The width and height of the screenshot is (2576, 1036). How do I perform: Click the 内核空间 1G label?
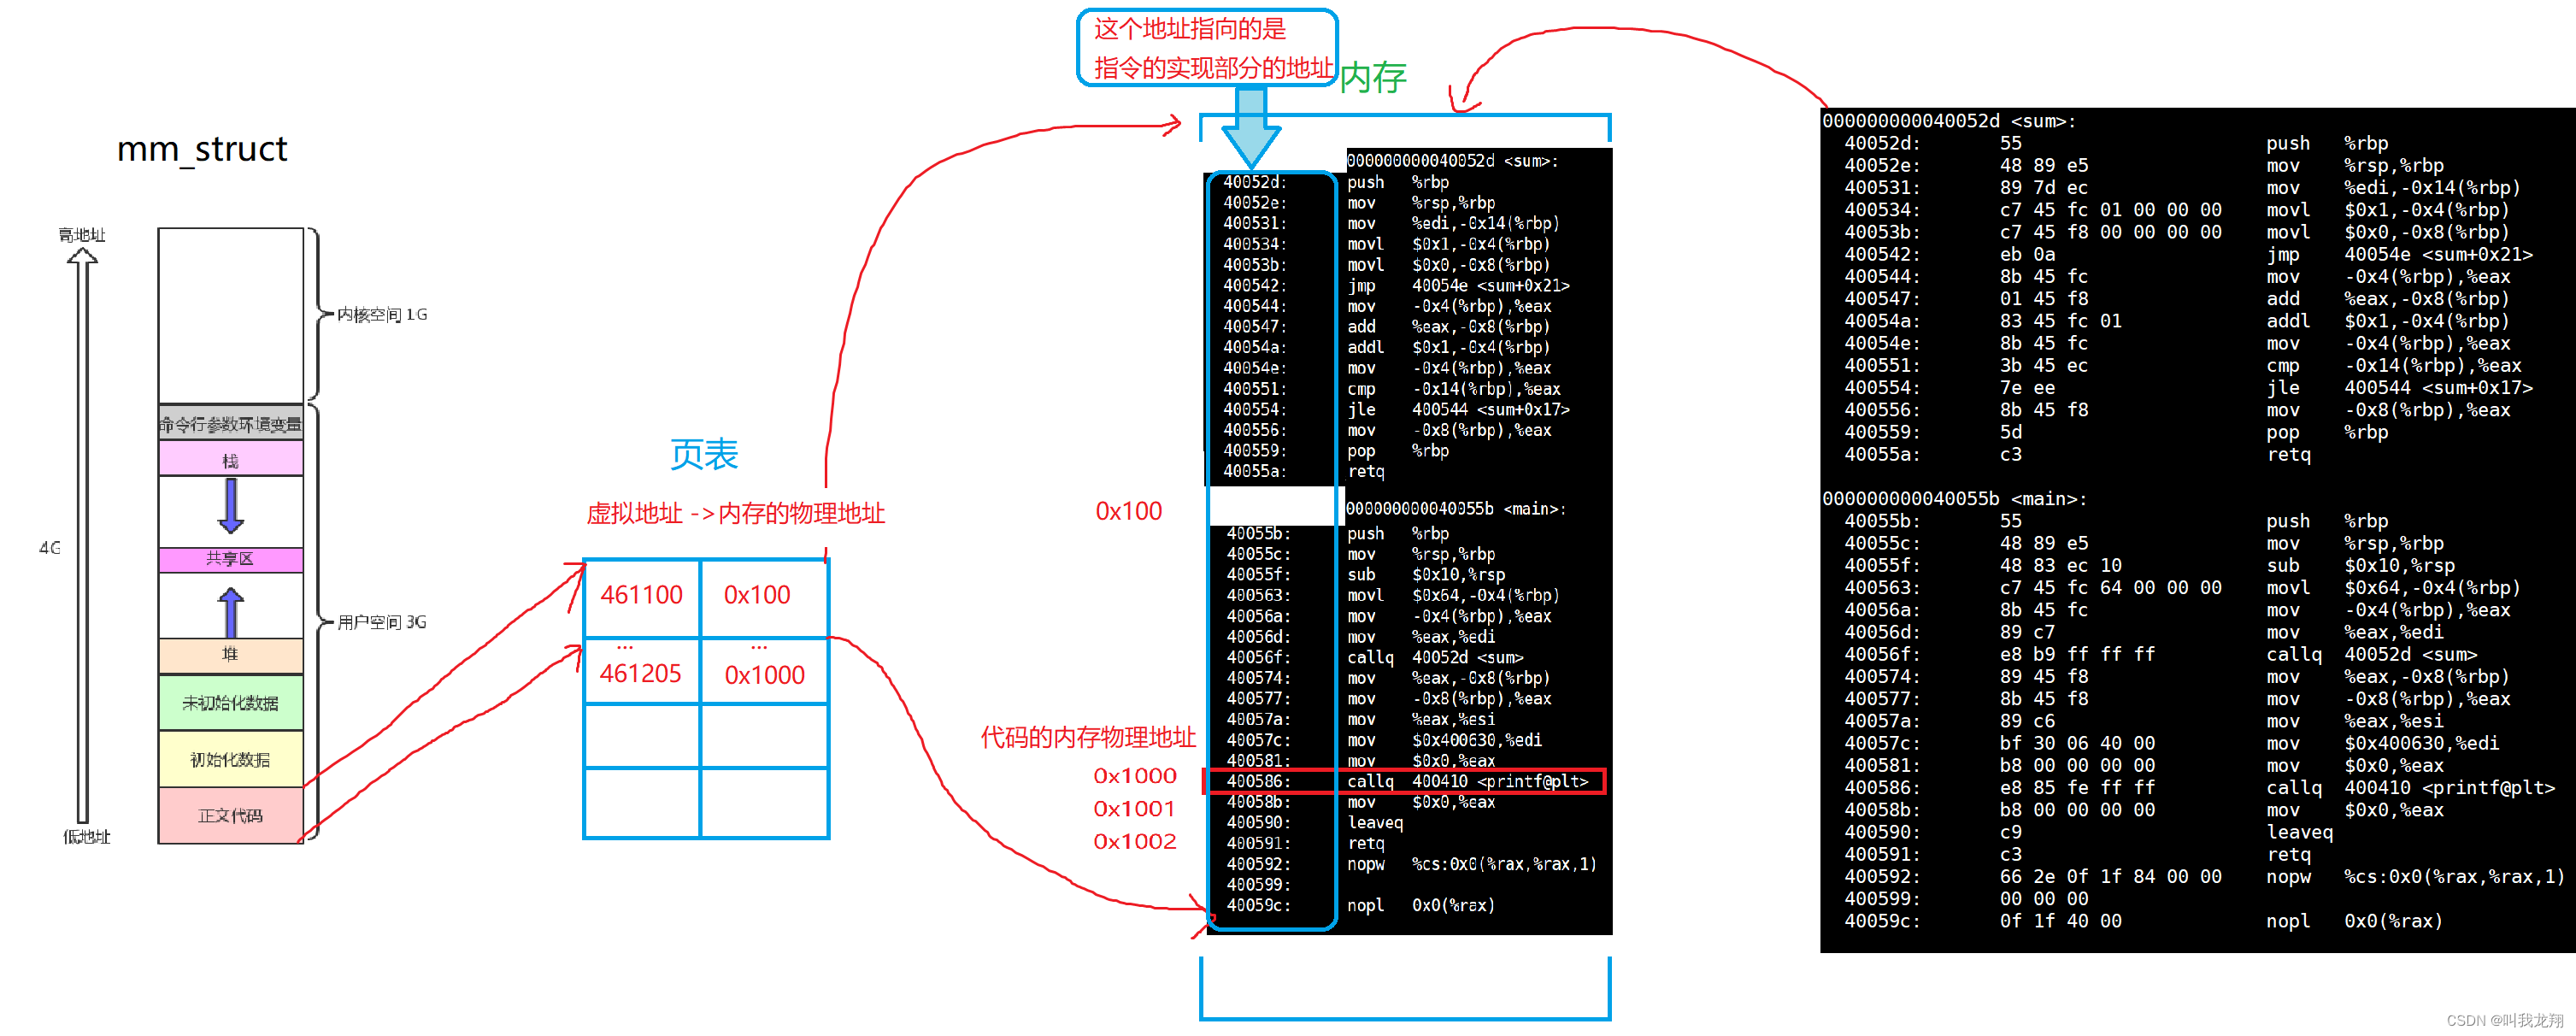[382, 315]
